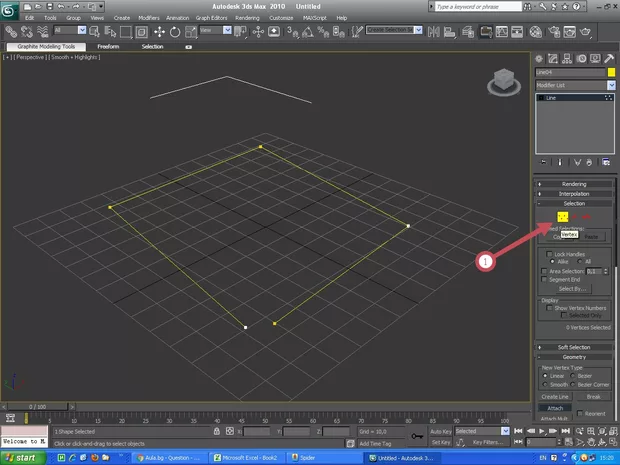
Task: Click the Create Line button
Action: point(555,397)
